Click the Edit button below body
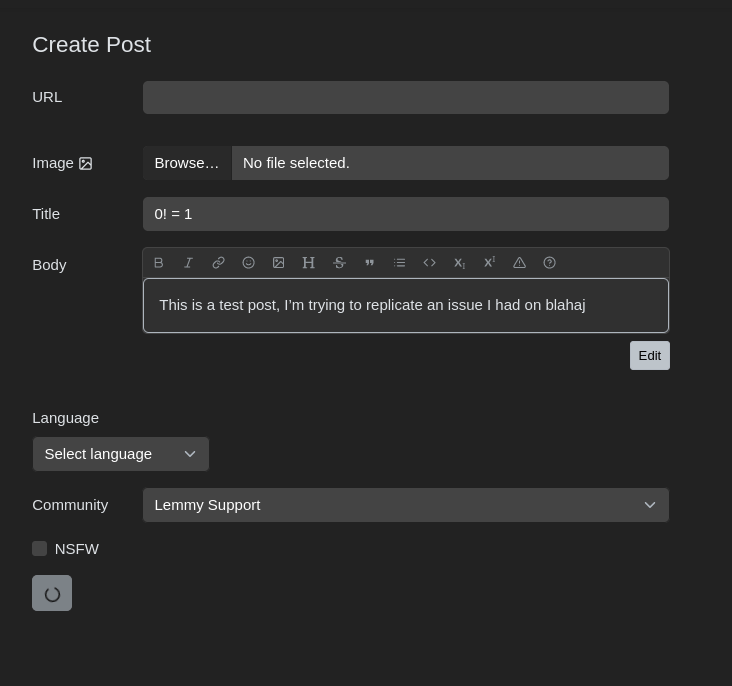The image size is (732, 686). (649, 356)
